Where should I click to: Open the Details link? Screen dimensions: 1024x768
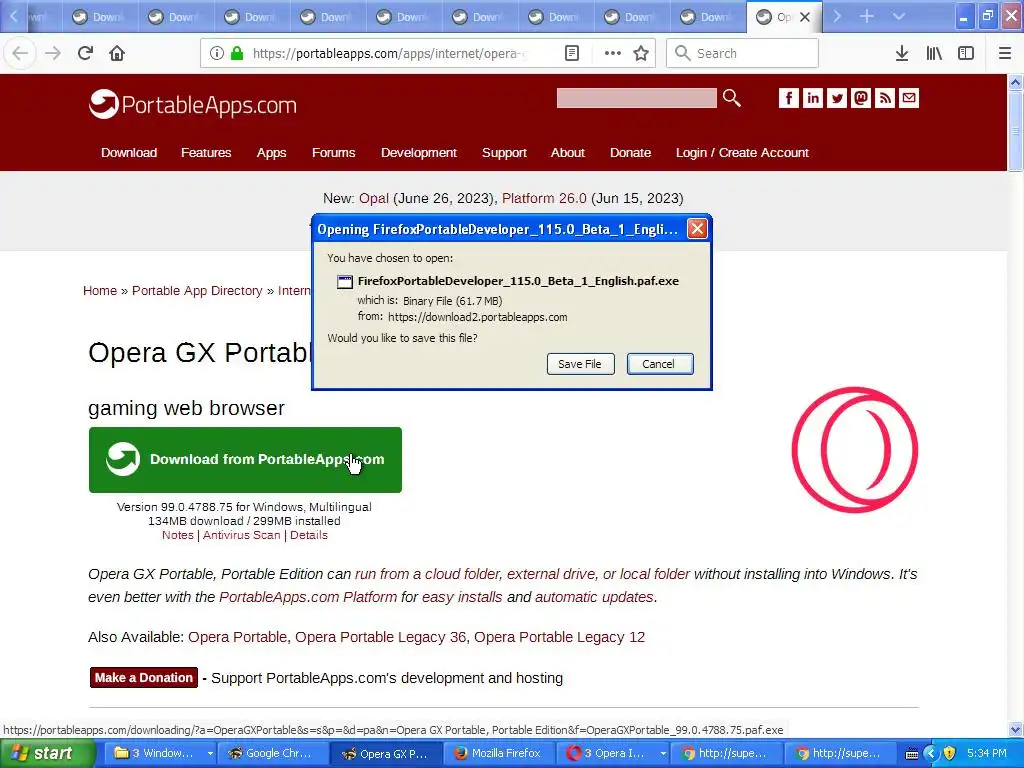(309, 535)
